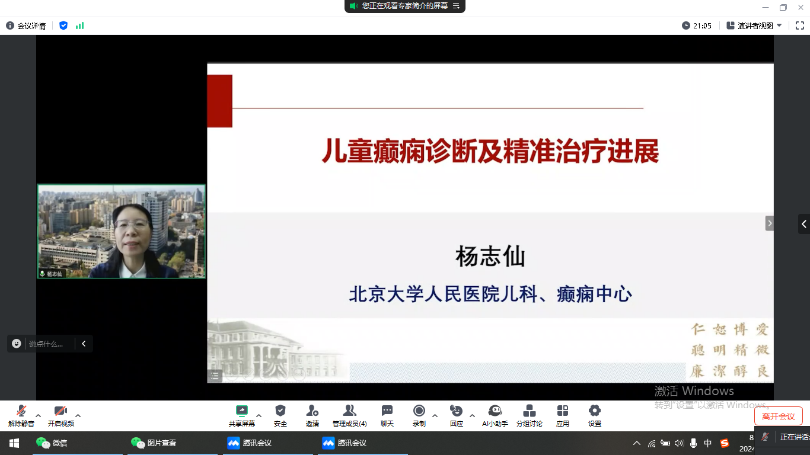Expand the audio options arrow beside mute
810x455 pixels.
coord(38,415)
